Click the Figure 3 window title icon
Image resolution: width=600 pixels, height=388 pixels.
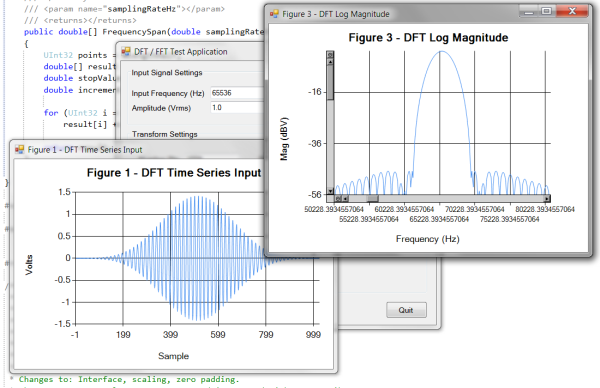(274, 14)
